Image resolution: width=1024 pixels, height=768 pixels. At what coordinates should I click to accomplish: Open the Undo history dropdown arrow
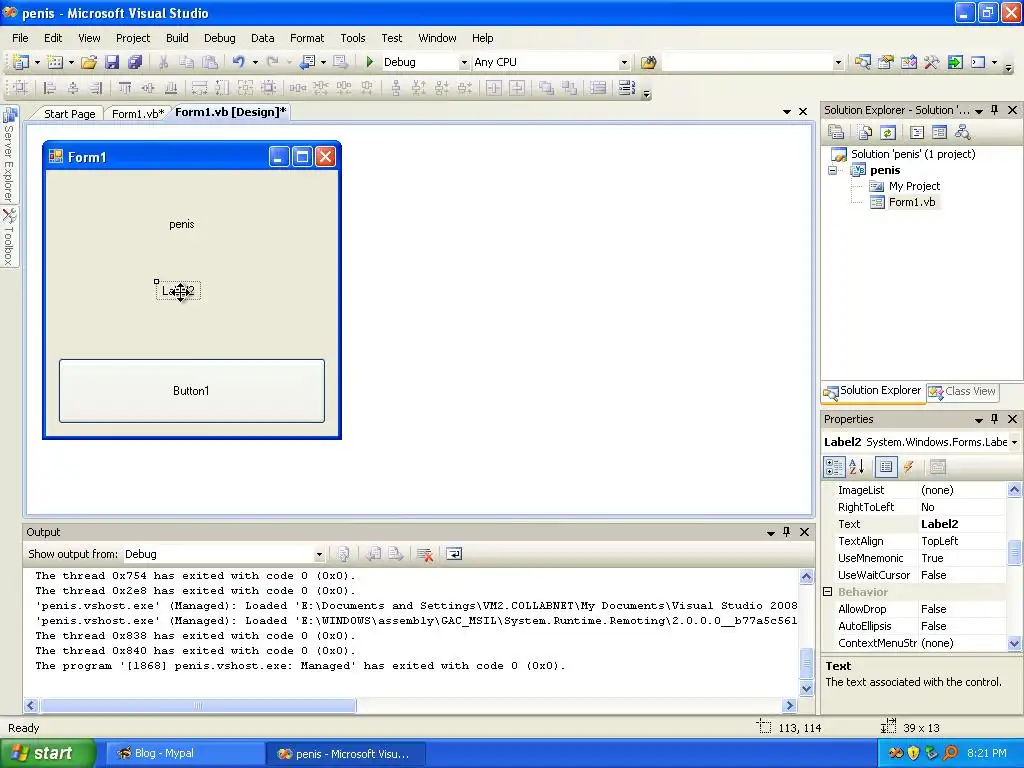click(x=255, y=63)
